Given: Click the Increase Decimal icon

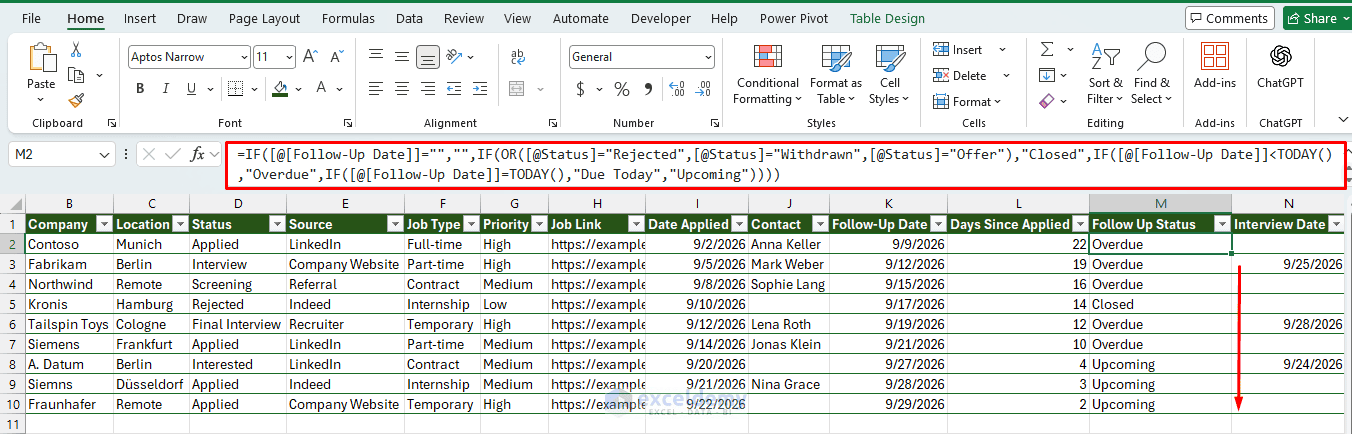Looking at the screenshot, I should (x=676, y=89).
